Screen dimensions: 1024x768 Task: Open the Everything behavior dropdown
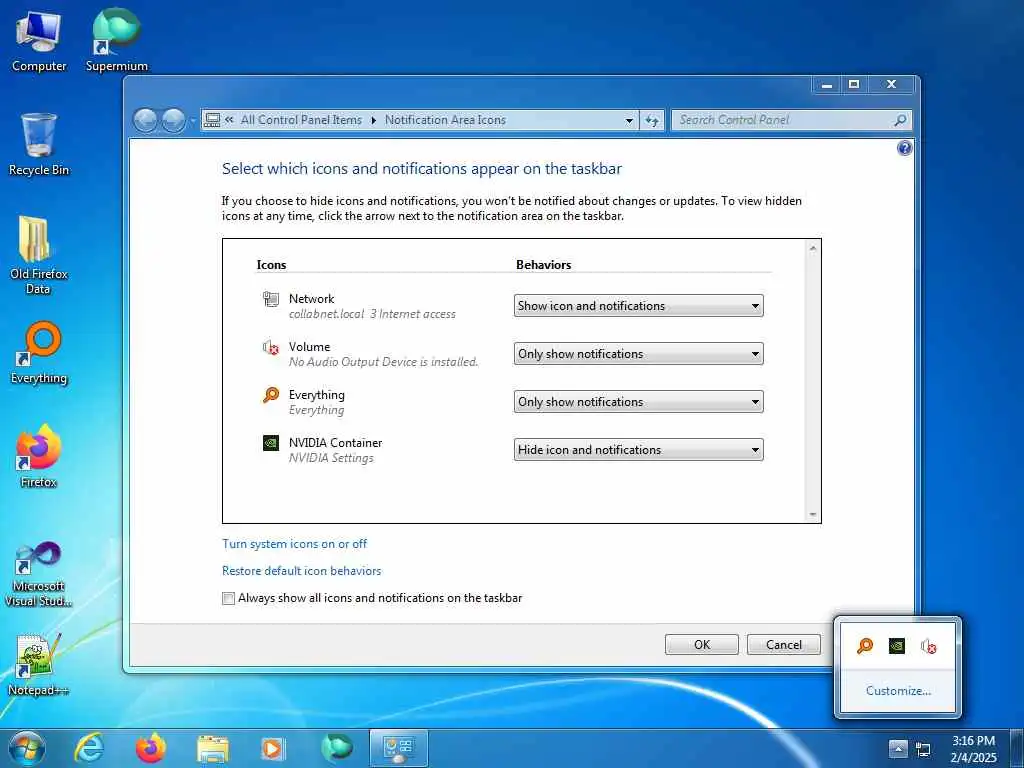pos(639,402)
